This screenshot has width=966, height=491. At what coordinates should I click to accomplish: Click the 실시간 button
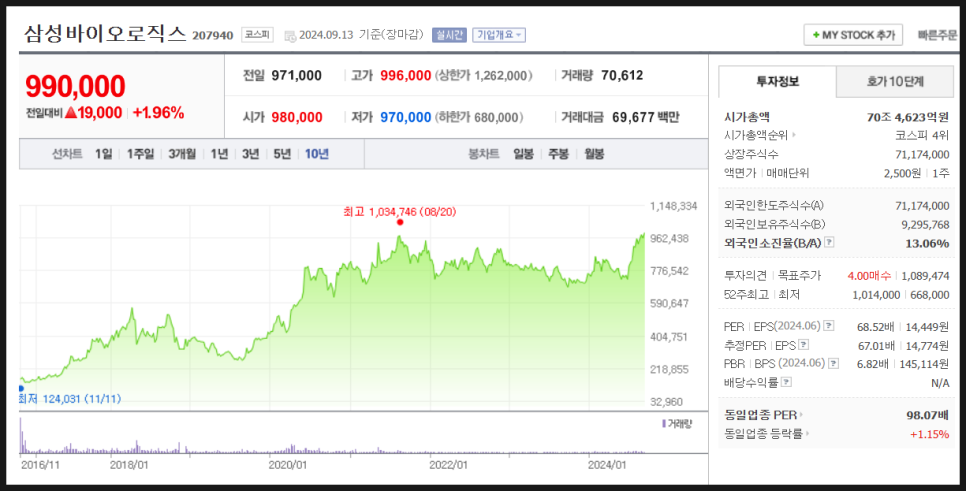pyautogui.click(x=449, y=35)
